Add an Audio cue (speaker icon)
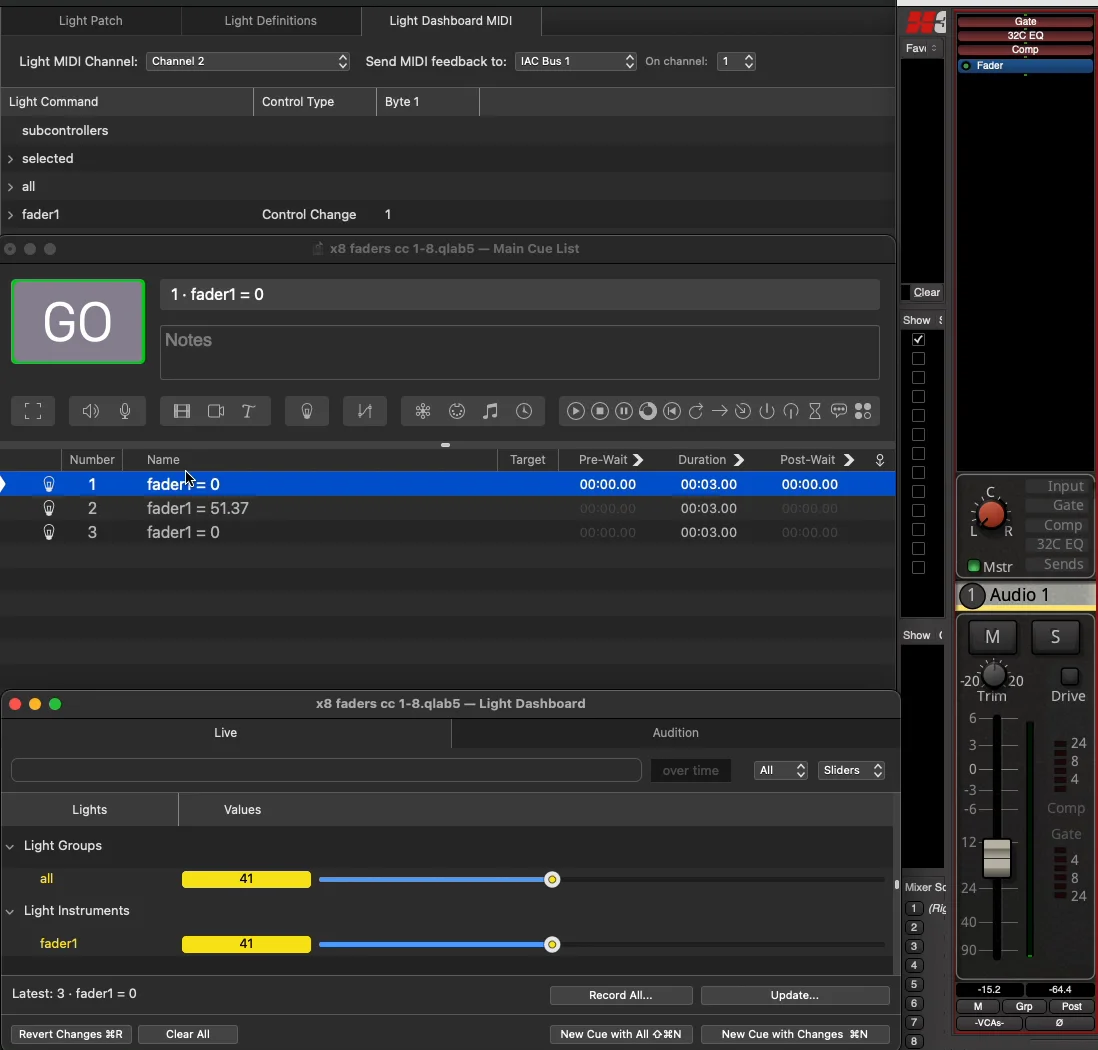The width and height of the screenshot is (1098, 1050). coord(90,411)
